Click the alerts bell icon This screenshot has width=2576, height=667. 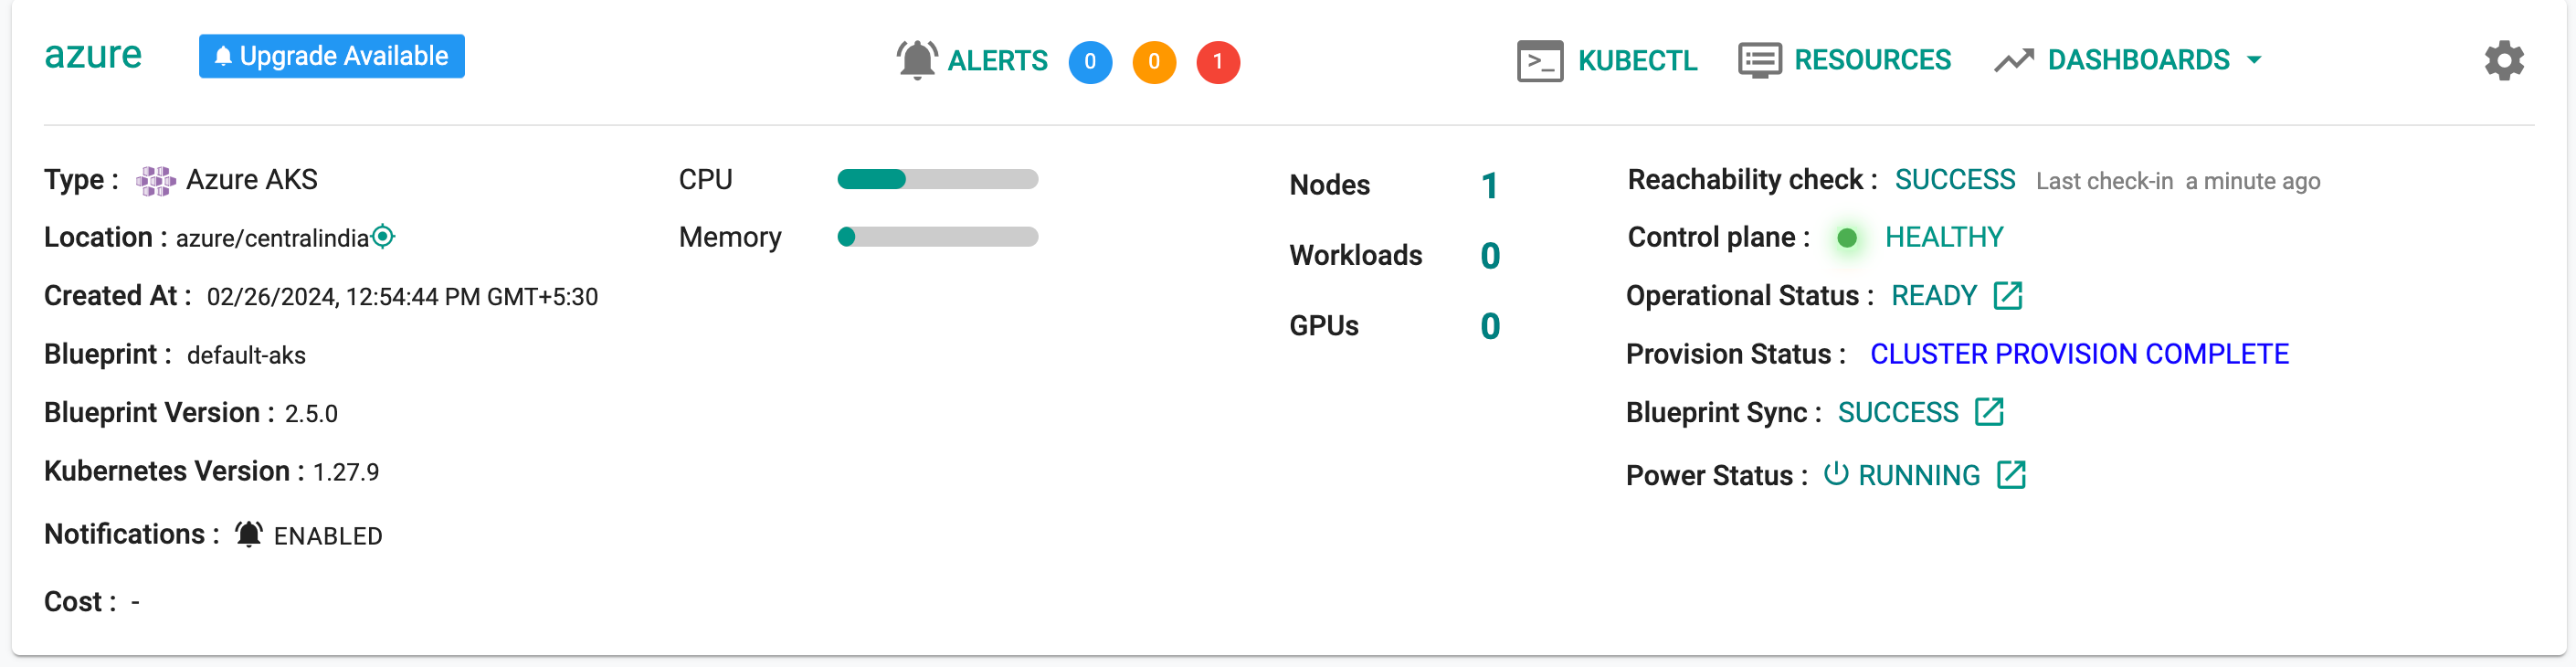click(917, 60)
